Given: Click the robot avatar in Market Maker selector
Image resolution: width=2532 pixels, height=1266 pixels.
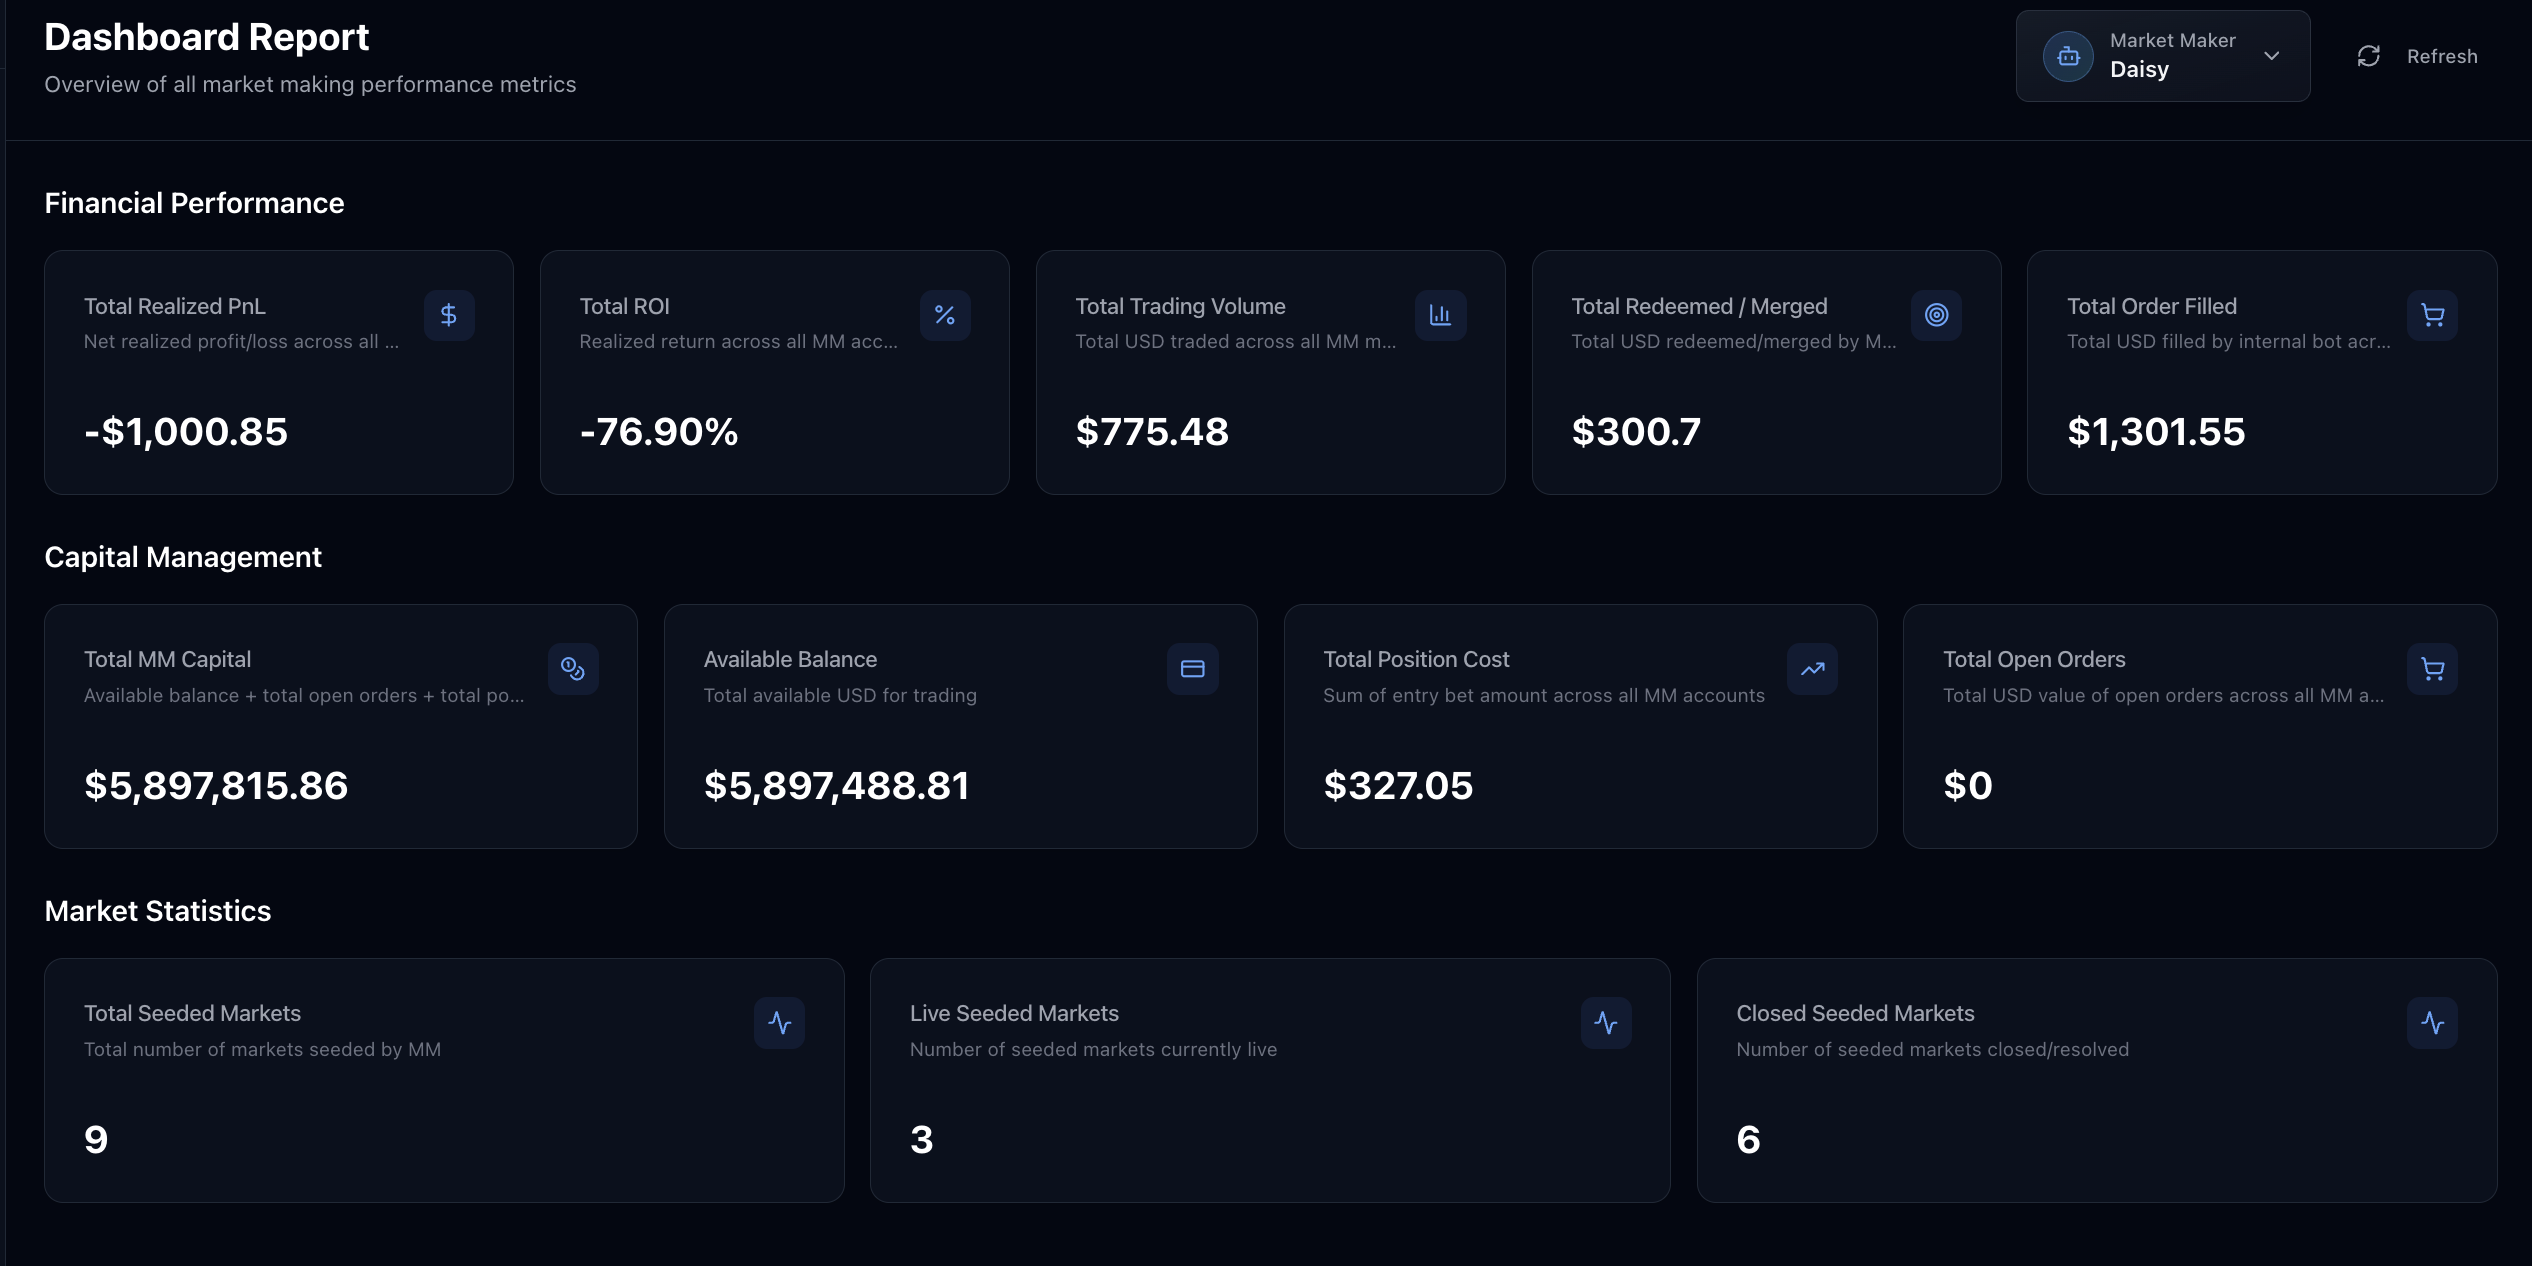Looking at the screenshot, I should coord(2068,56).
